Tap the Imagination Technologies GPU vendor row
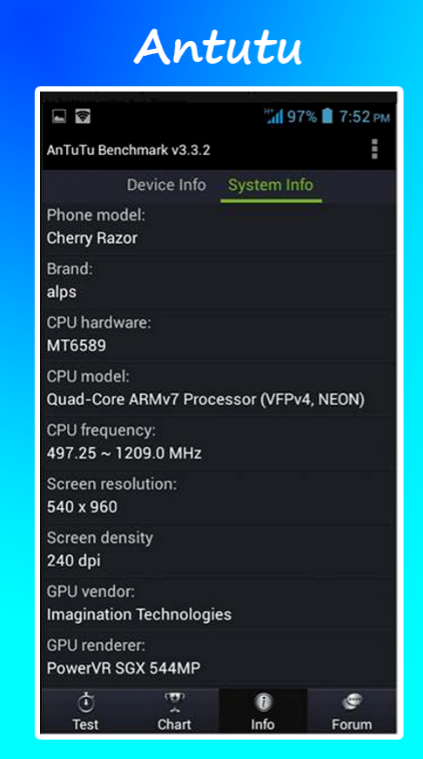The image size is (423, 759). point(219,603)
